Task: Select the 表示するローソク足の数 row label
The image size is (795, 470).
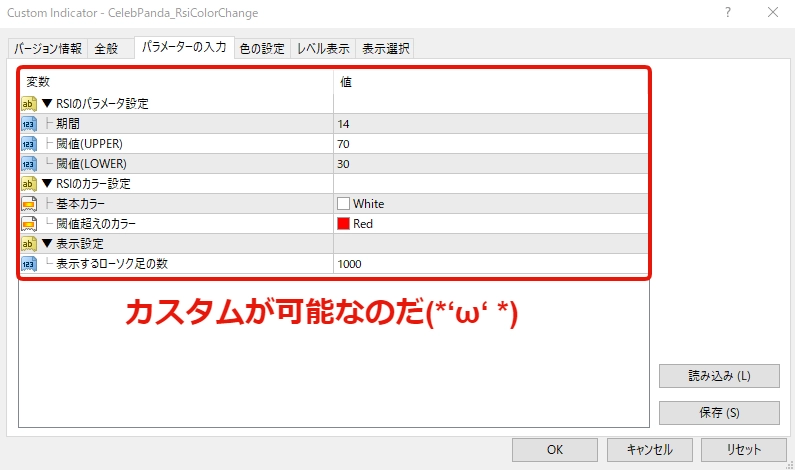Action: (112, 264)
